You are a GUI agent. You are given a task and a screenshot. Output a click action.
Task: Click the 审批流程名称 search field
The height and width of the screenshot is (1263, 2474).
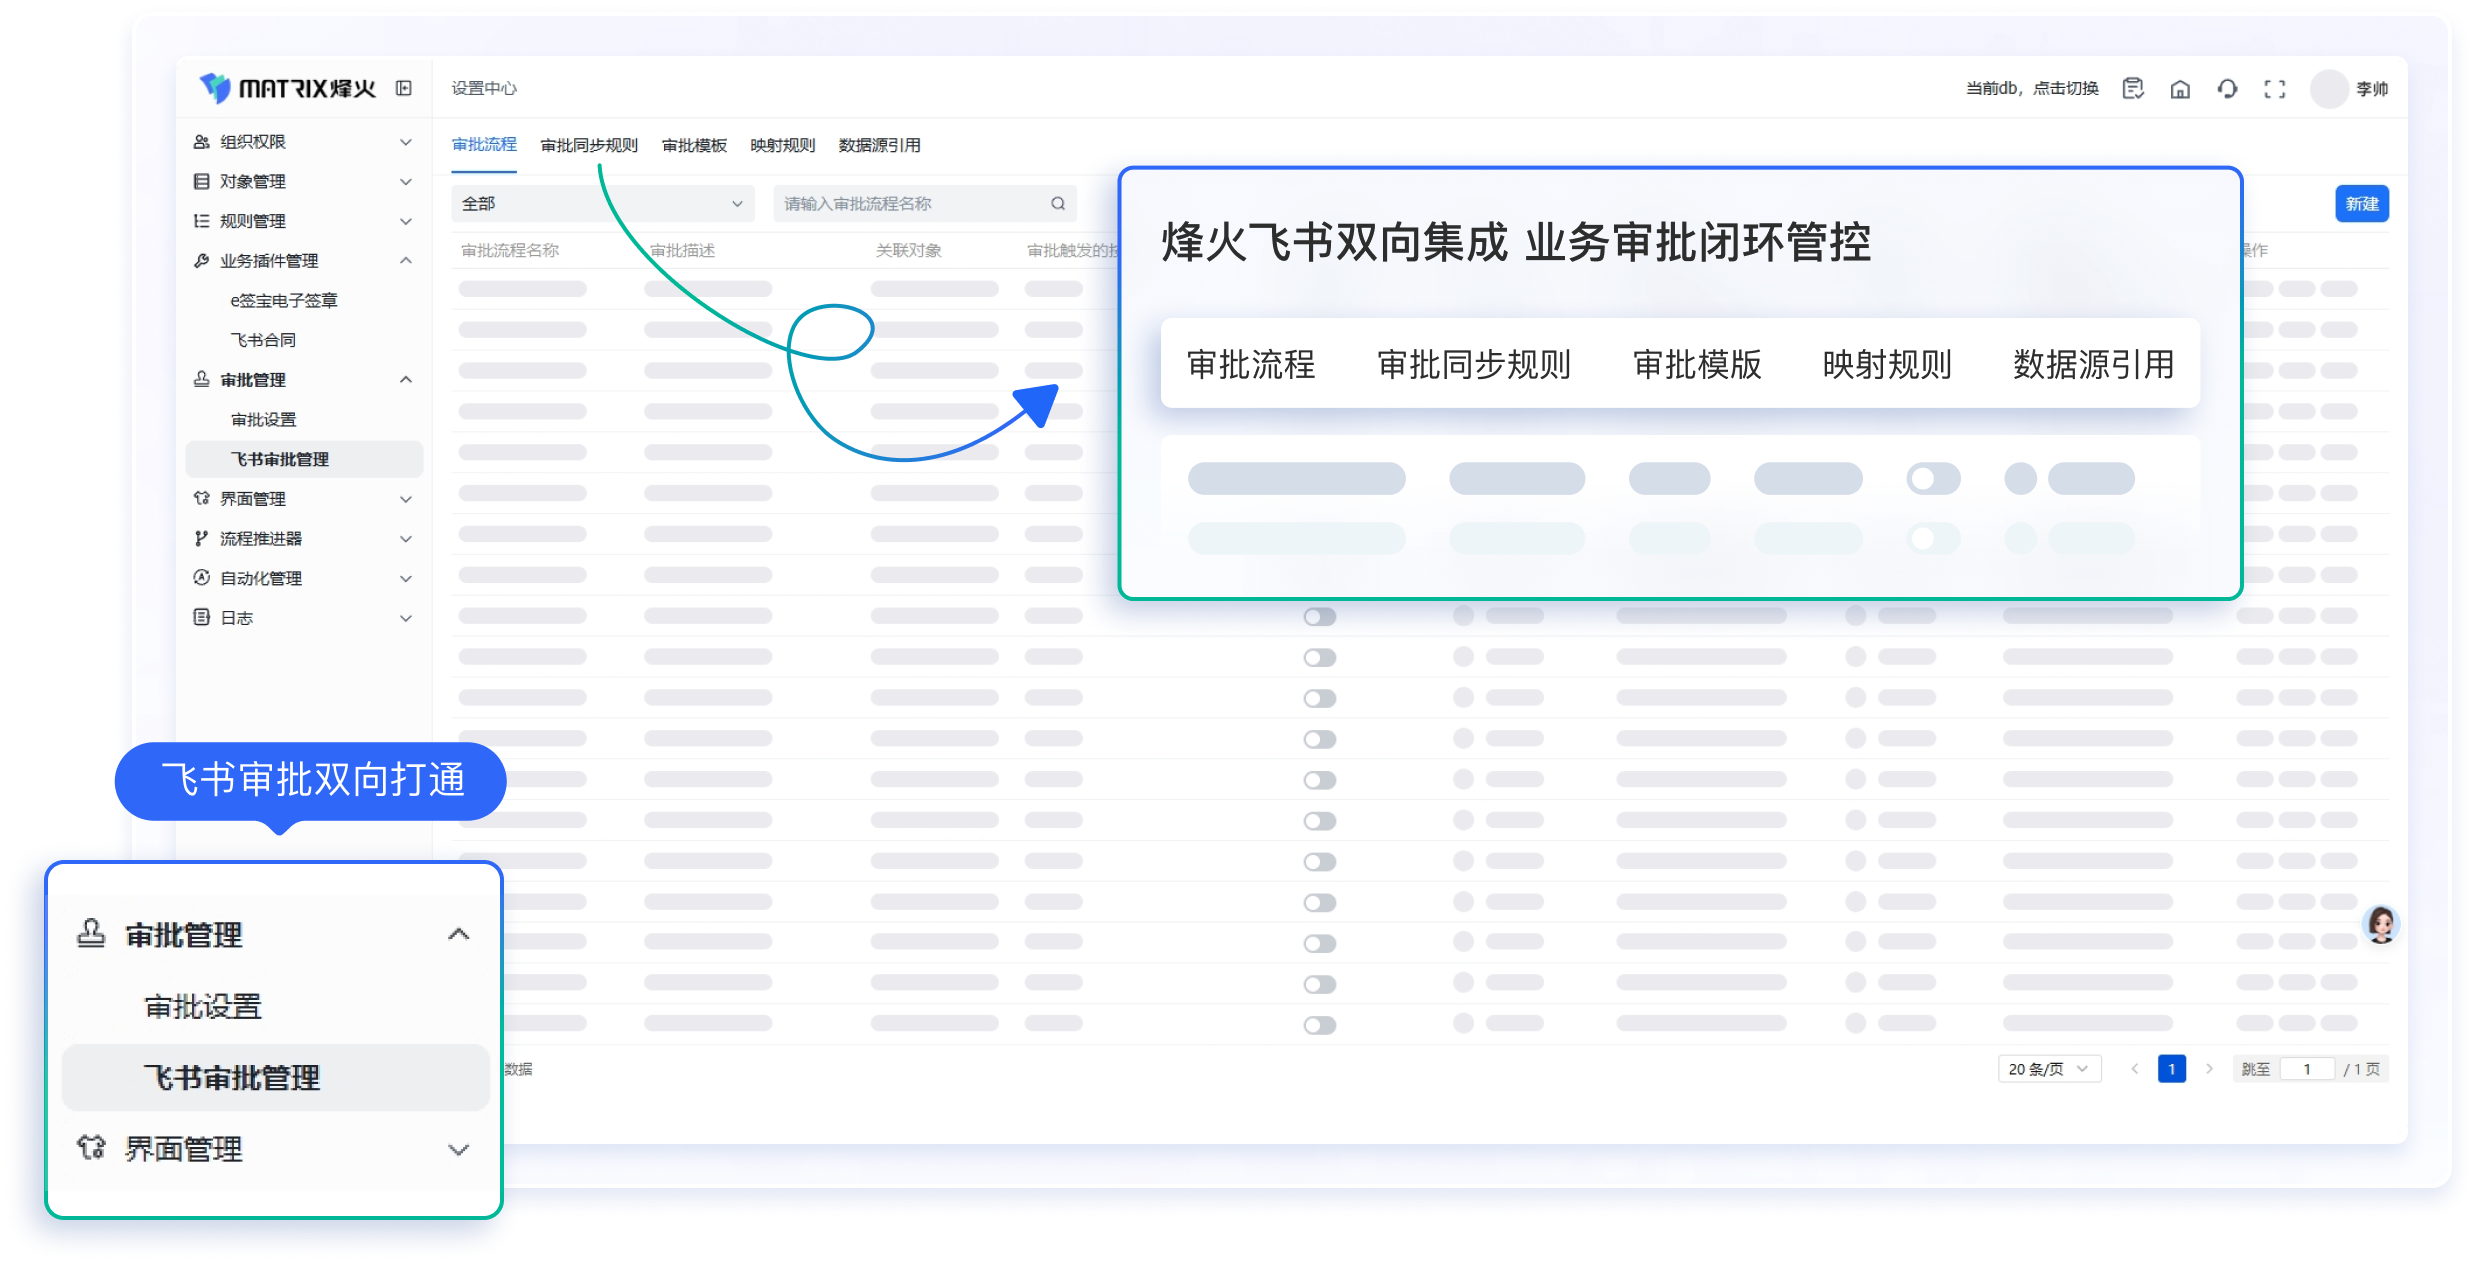(x=925, y=204)
